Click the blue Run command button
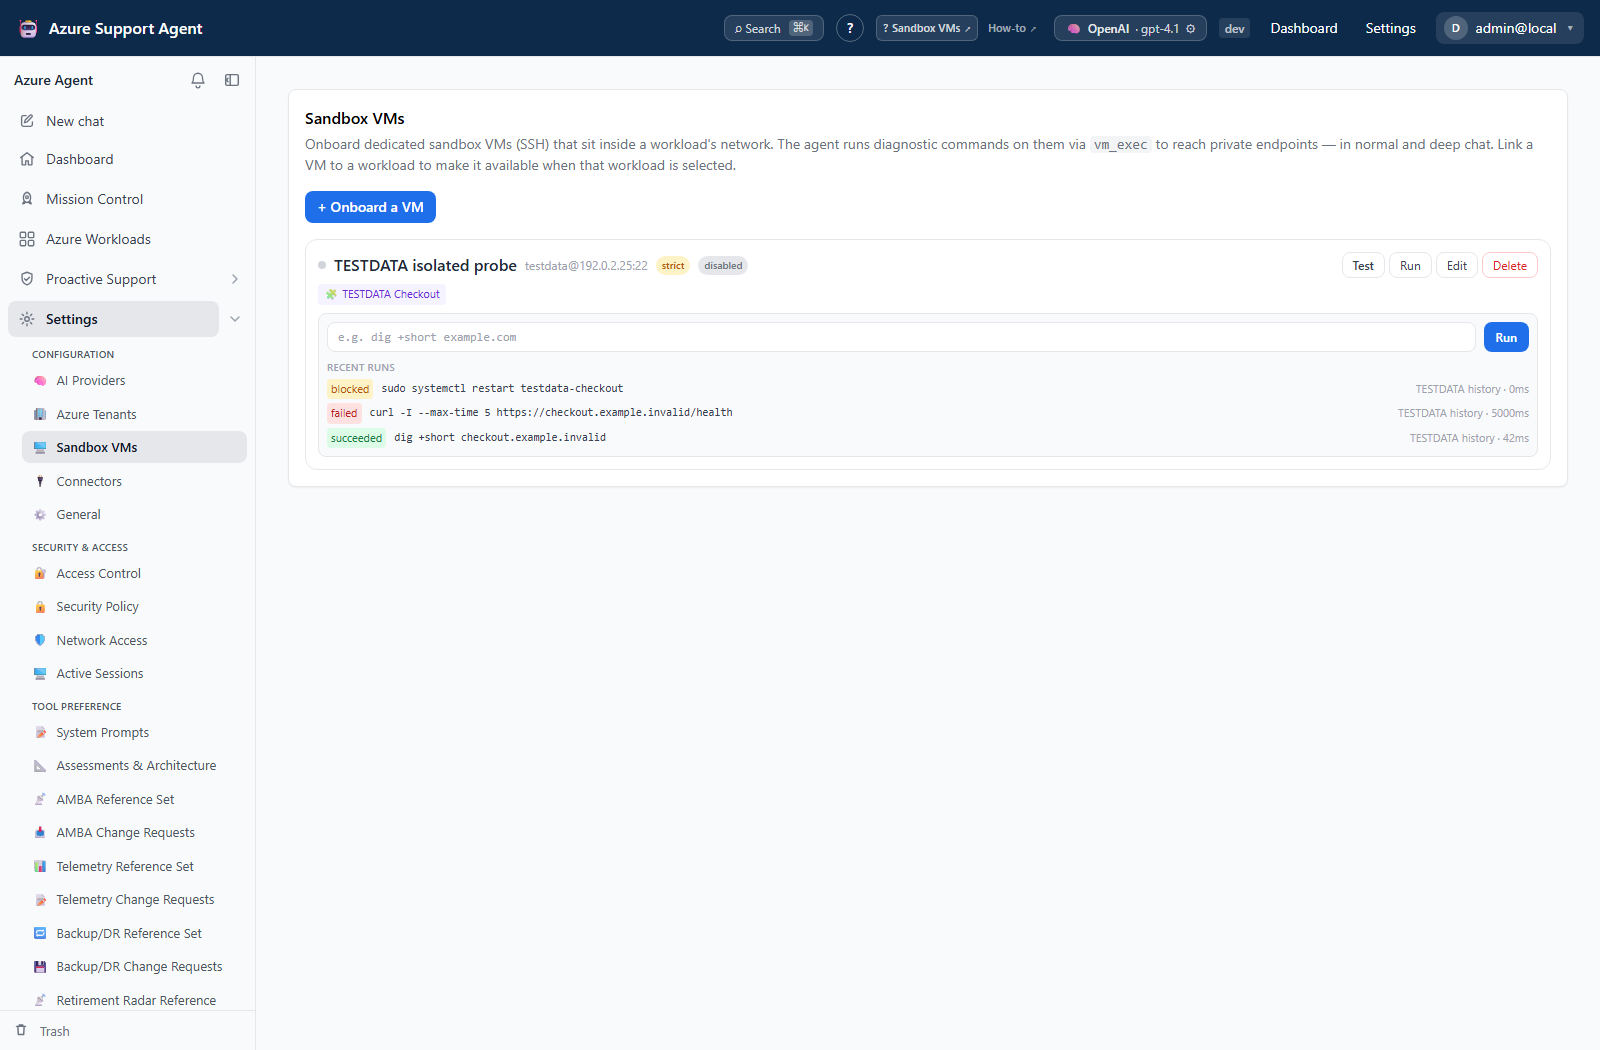 [1506, 337]
